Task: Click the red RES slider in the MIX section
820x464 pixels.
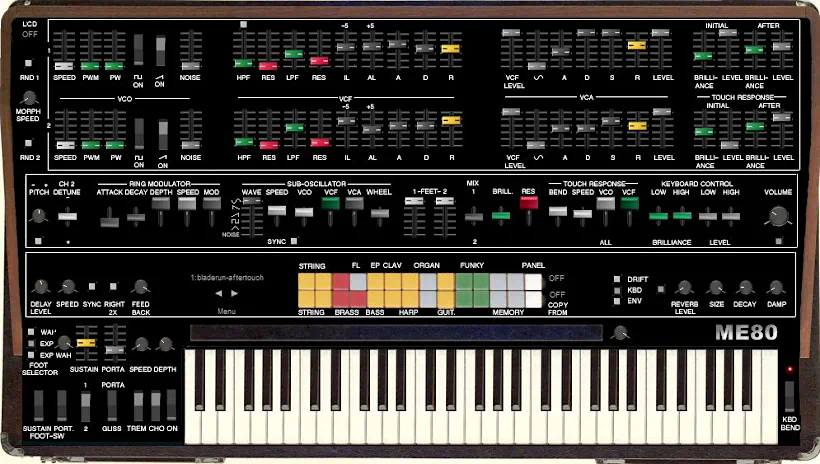Action: pyautogui.click(x=529, y=202)
